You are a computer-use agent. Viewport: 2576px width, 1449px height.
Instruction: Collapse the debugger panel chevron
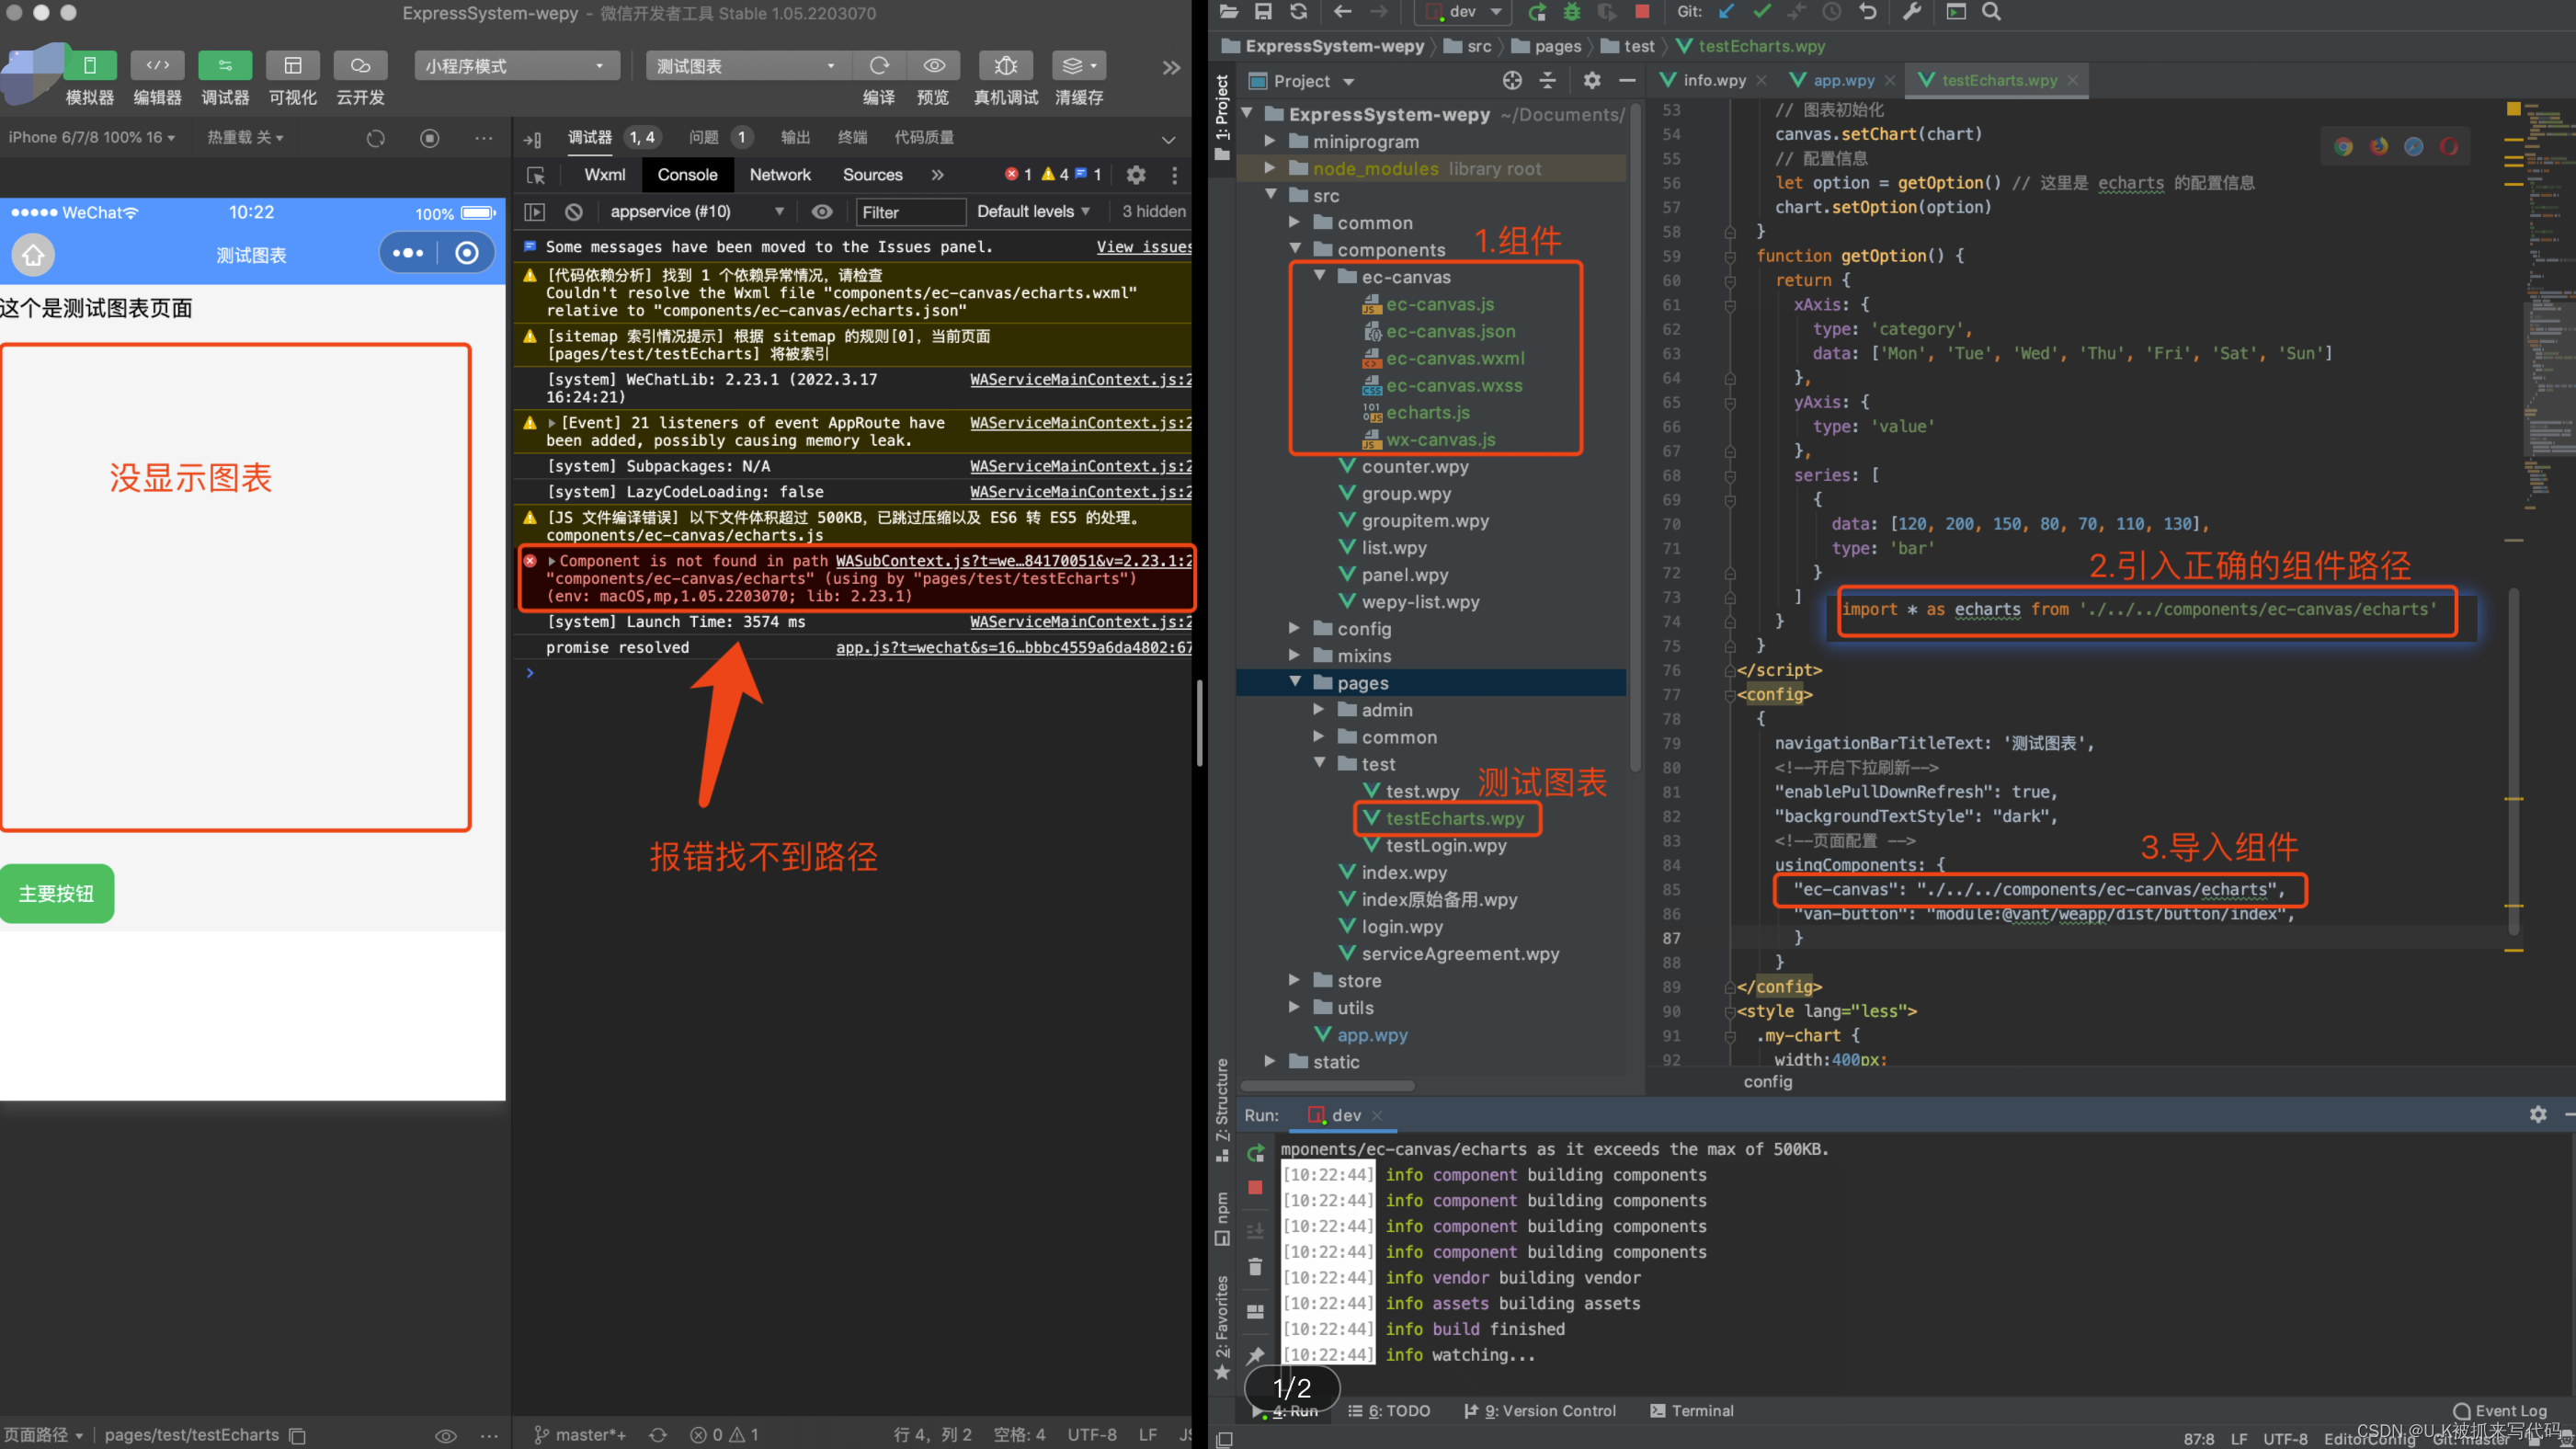coord(1169,139)
